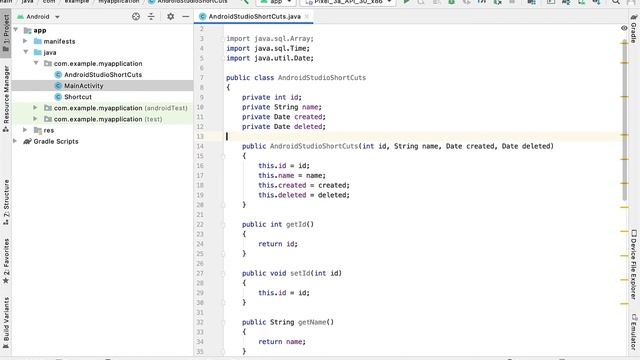Click 'this.deleted = deleted;' statement

[304, 195]
